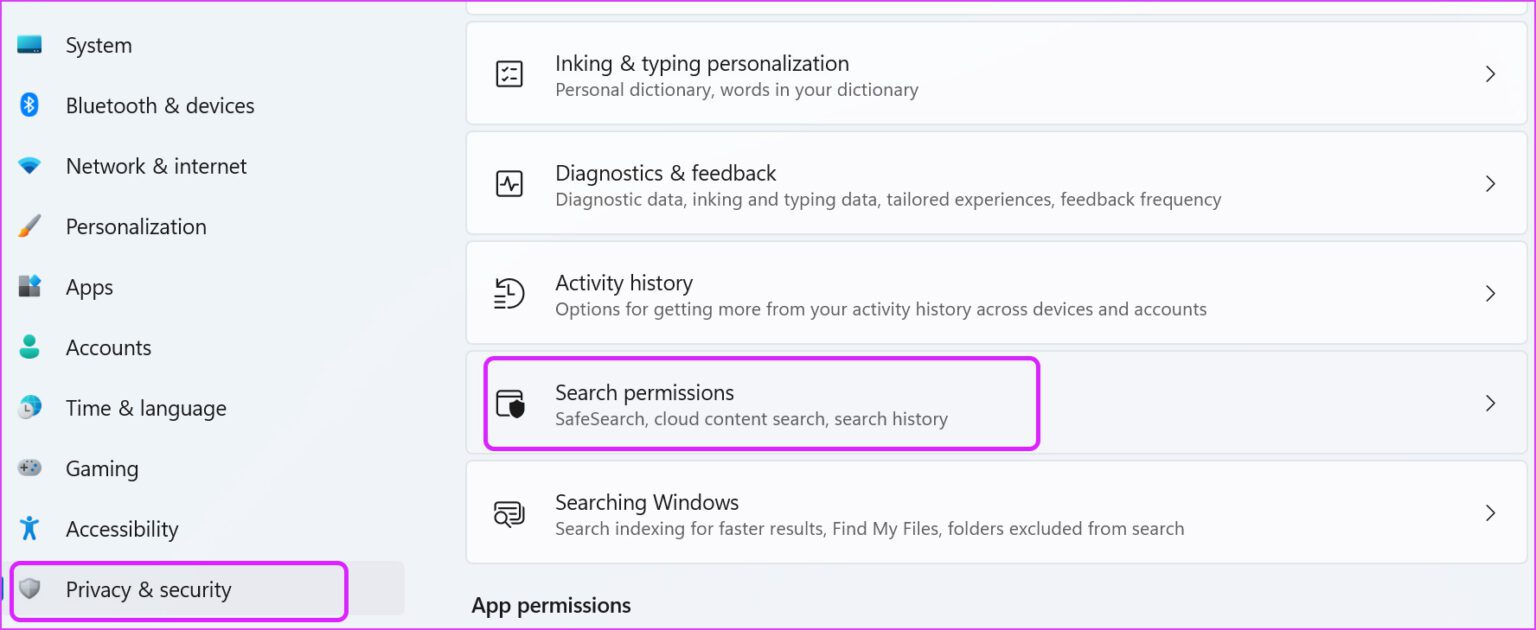
Task: Switch to the Accounts section
Action: (x=109, y=347)
